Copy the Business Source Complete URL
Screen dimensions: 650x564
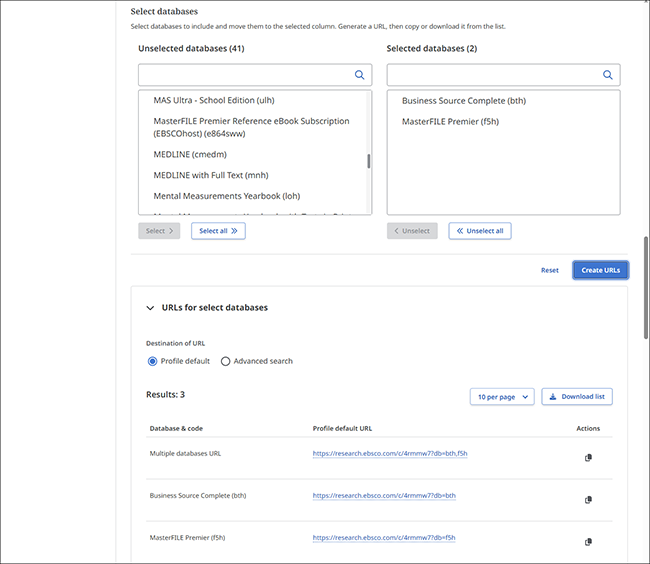pos(588,500)
